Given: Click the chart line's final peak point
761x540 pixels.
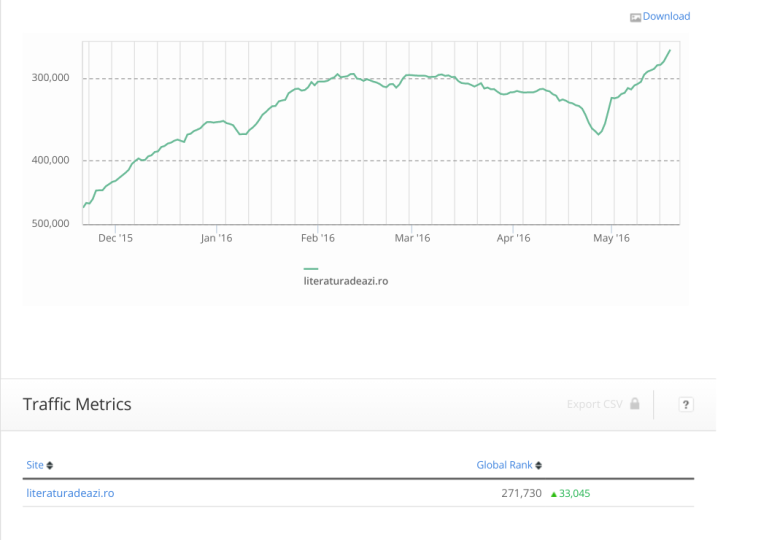Looking at the screenshot, I should click(670, 50).
